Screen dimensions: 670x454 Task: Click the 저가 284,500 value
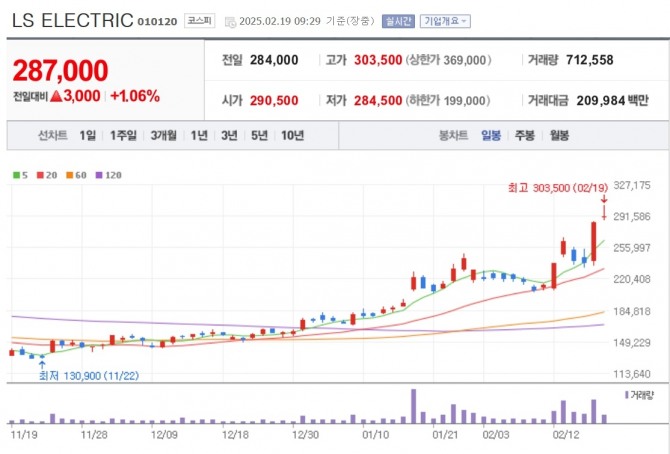click(378, 101)
